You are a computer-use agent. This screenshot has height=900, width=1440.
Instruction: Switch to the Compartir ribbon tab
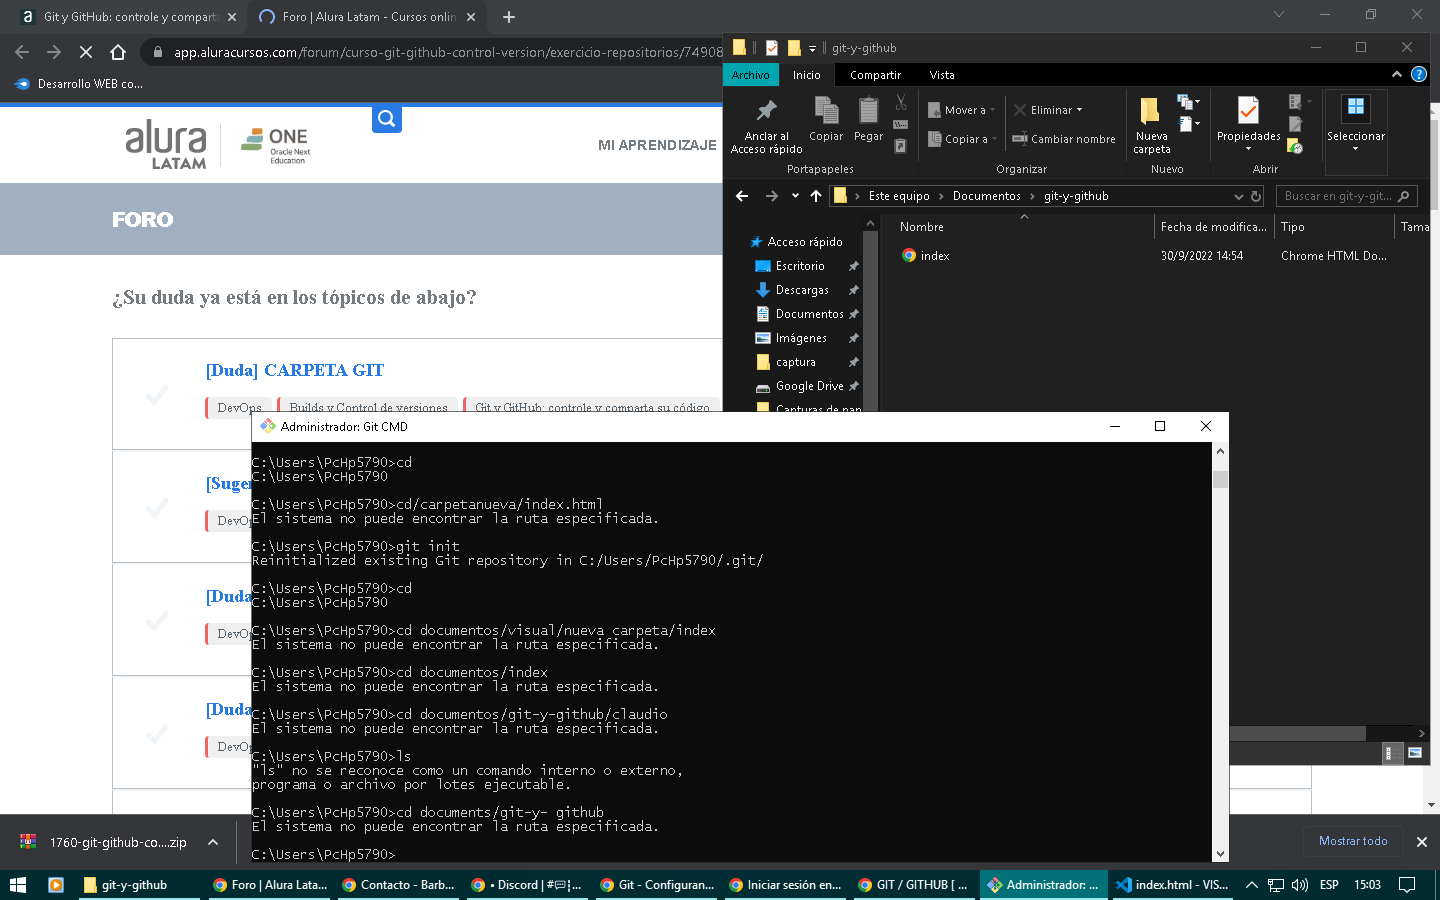click(875, 75)
